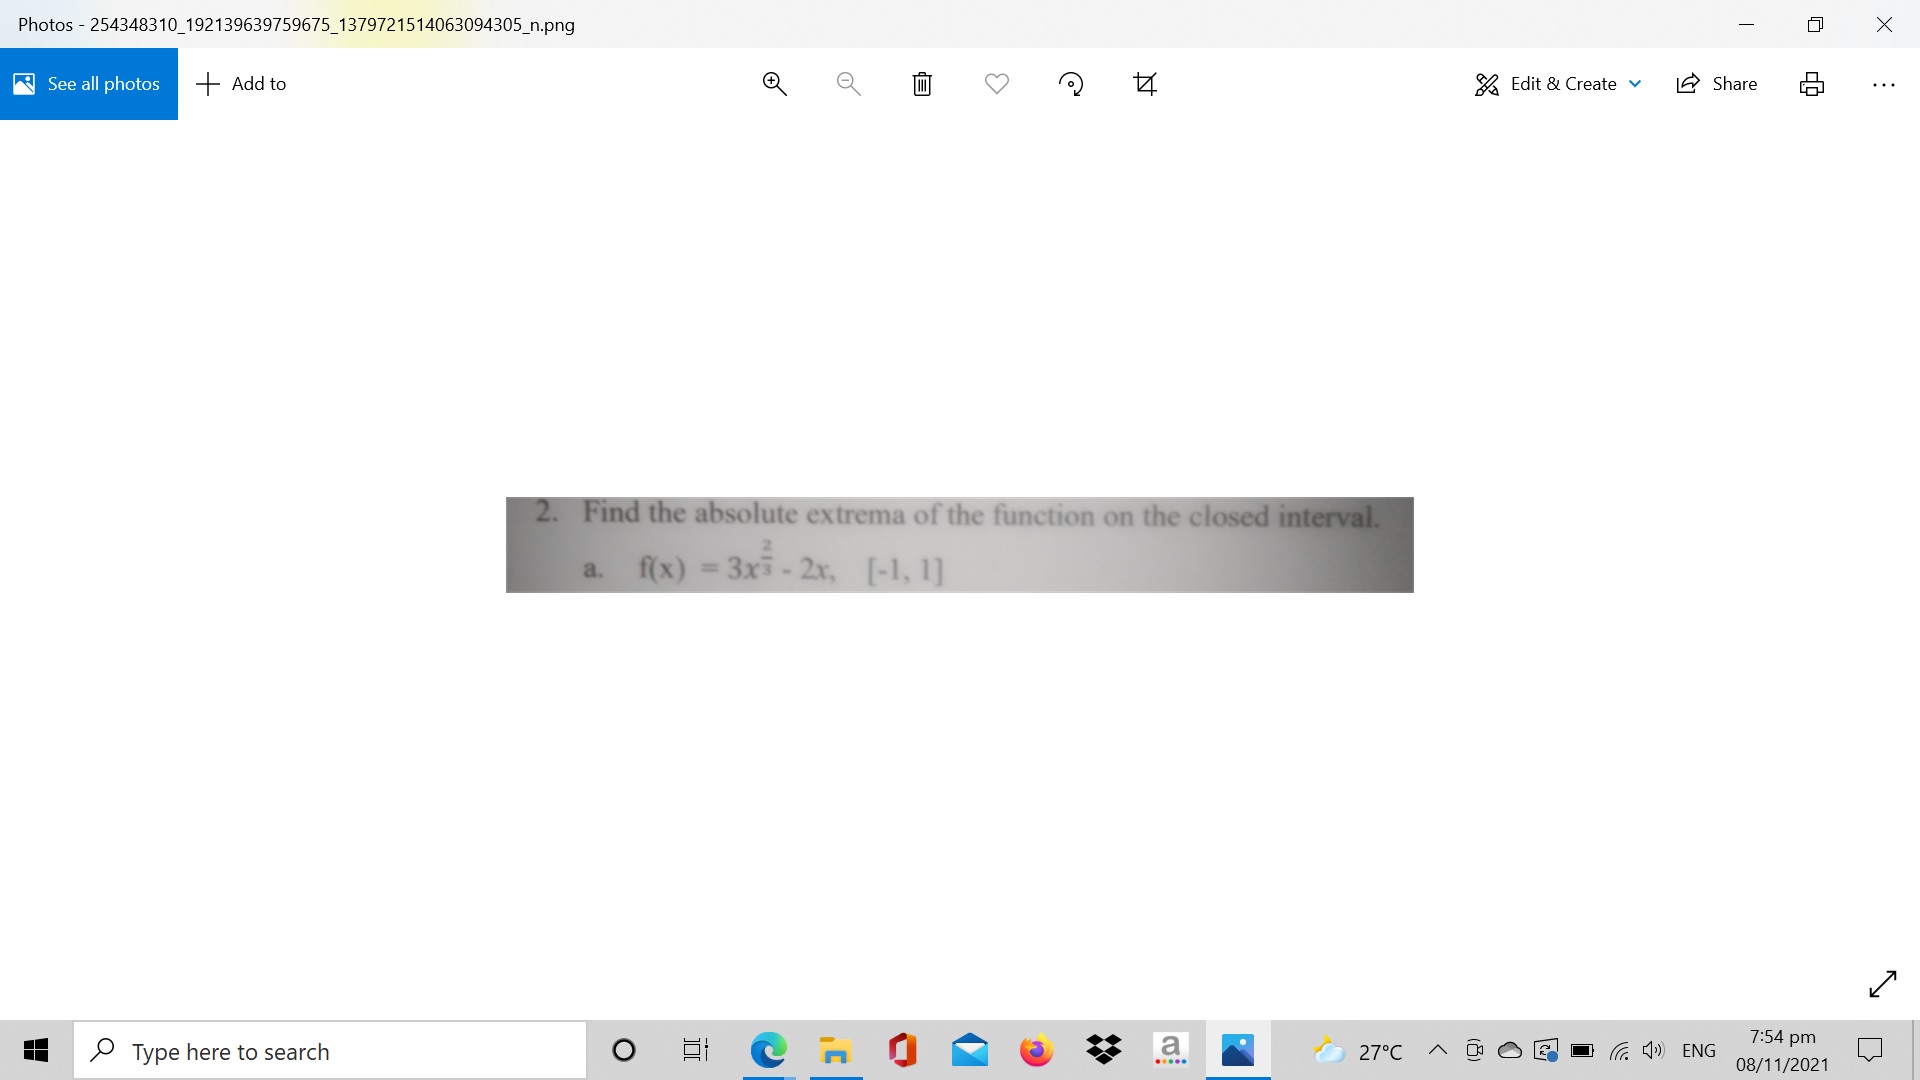Share the current photo
Image resolution: width=1920 pixels, height=1080 pixels.
click(x=1717, y=83)
